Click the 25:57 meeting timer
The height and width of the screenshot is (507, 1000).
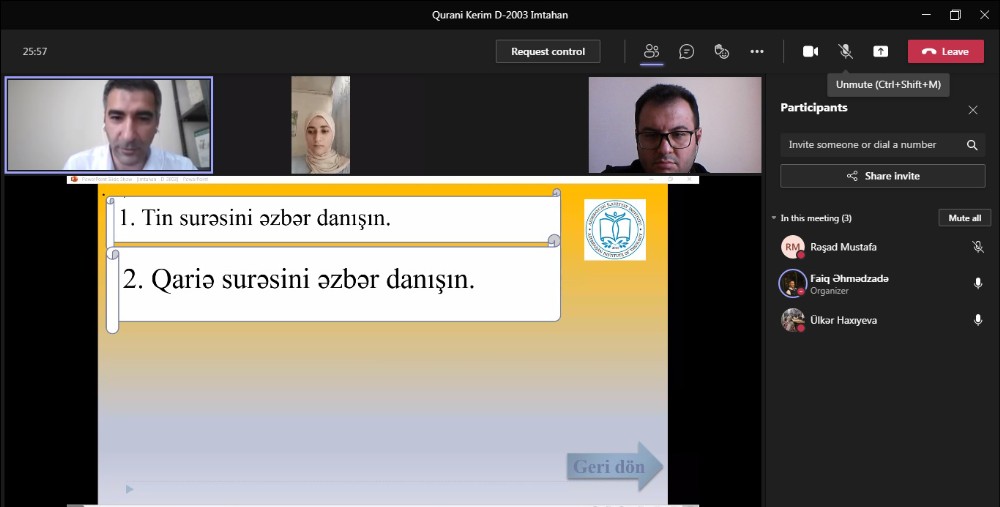(35, 52)
